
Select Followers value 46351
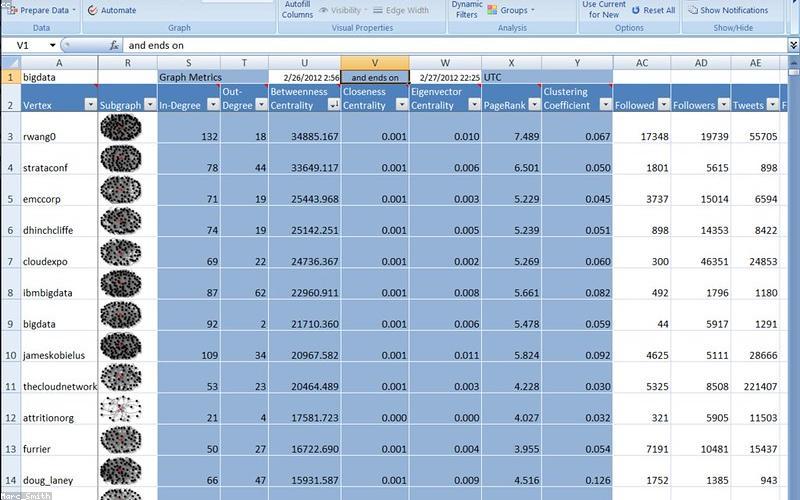tap(701, 253)
